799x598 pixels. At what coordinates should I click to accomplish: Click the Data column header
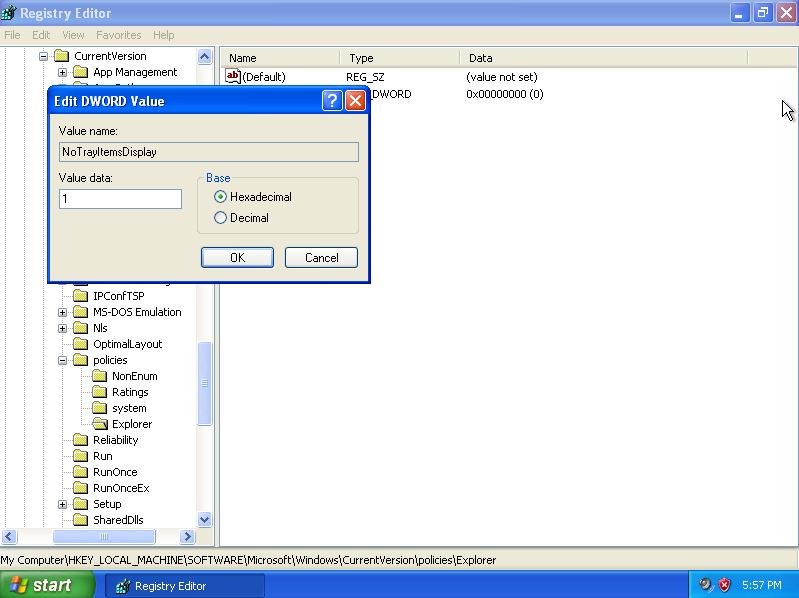pyautogui.click(x=604, y=58)
